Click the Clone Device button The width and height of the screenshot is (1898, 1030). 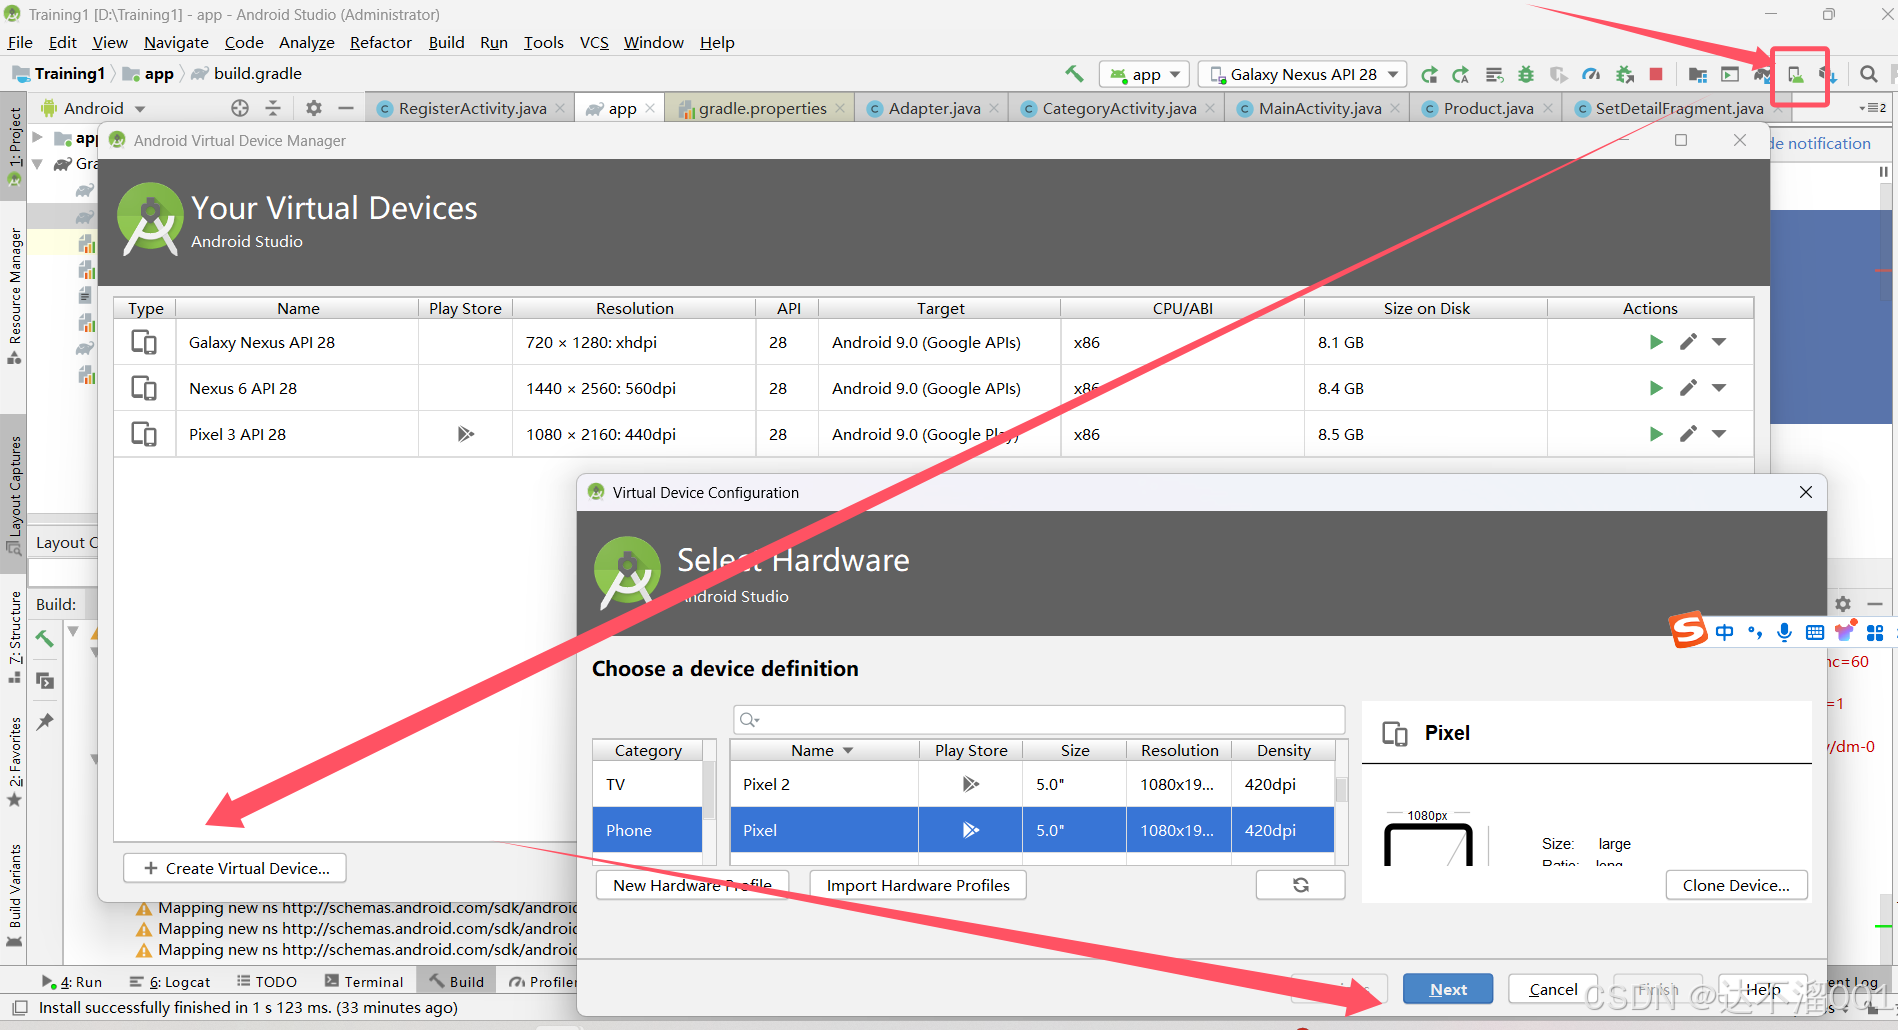1736,885
